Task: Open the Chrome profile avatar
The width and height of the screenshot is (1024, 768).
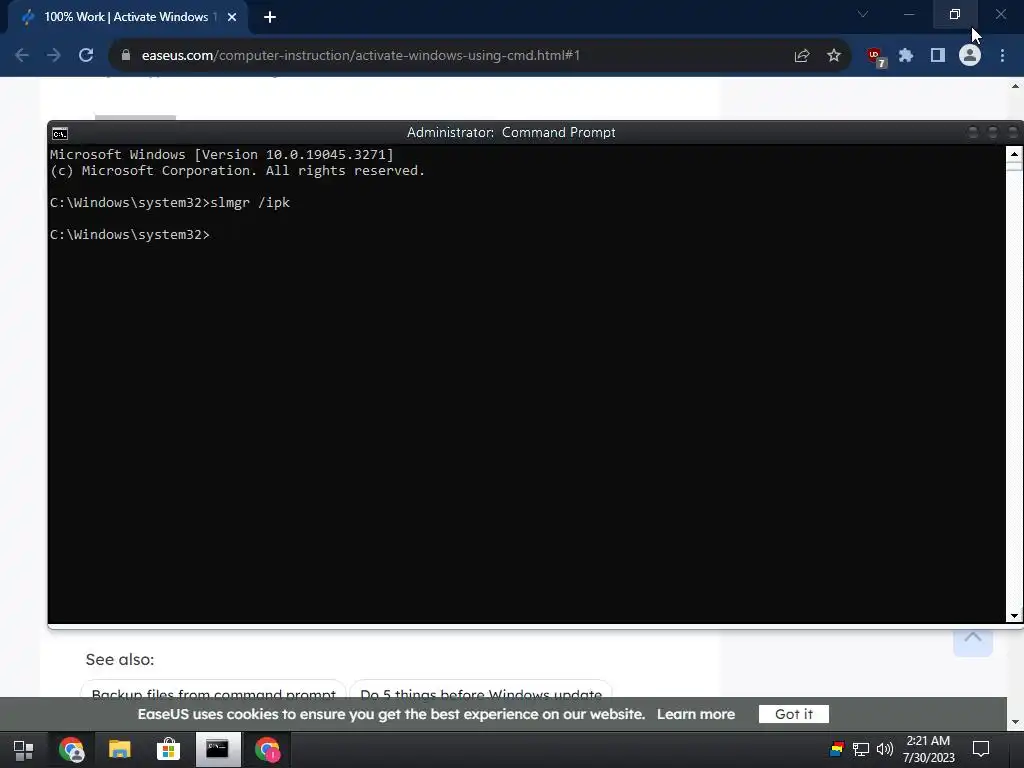Action: tap(970, 56)
